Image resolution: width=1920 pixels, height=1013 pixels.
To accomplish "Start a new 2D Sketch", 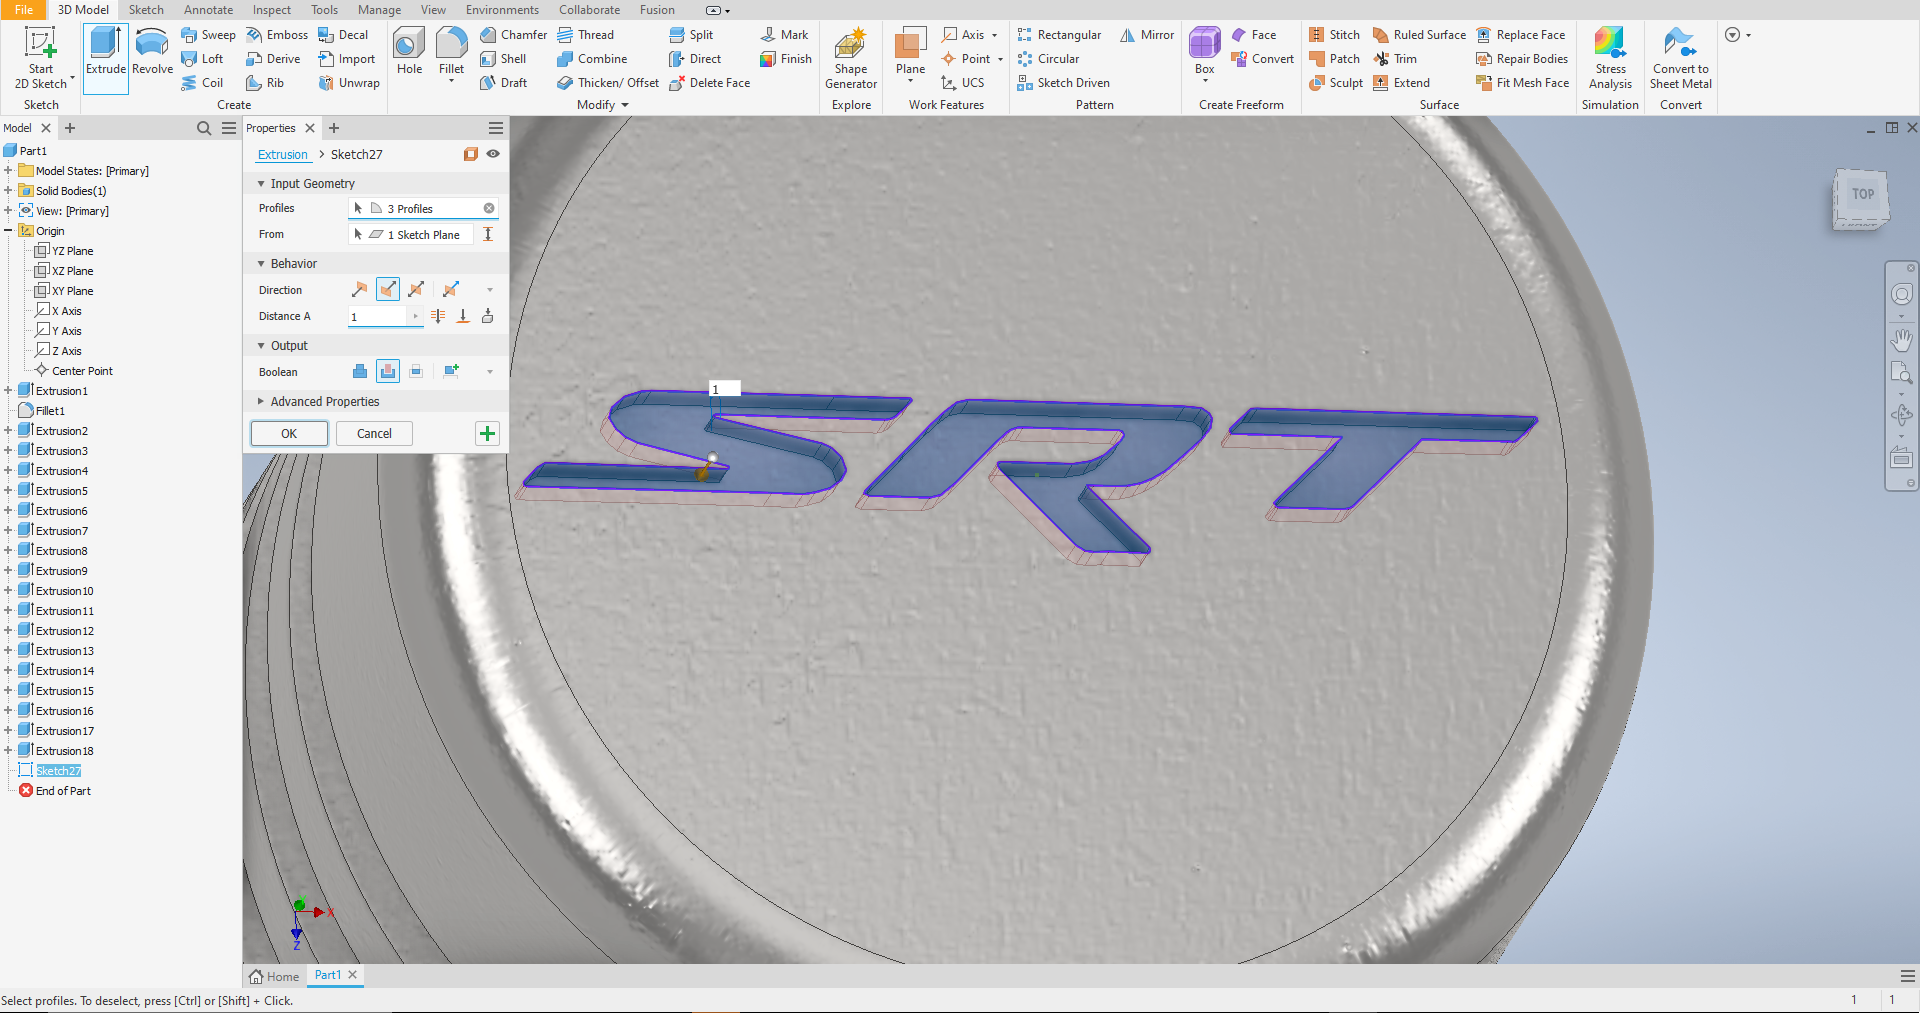I will (41, 57).
